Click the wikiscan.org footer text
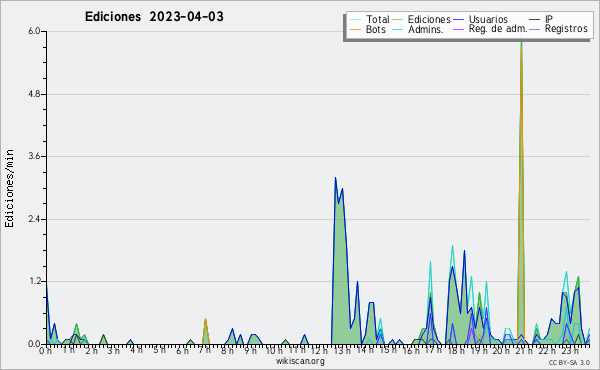Viewport: 600px width, 370px height. 300,360
